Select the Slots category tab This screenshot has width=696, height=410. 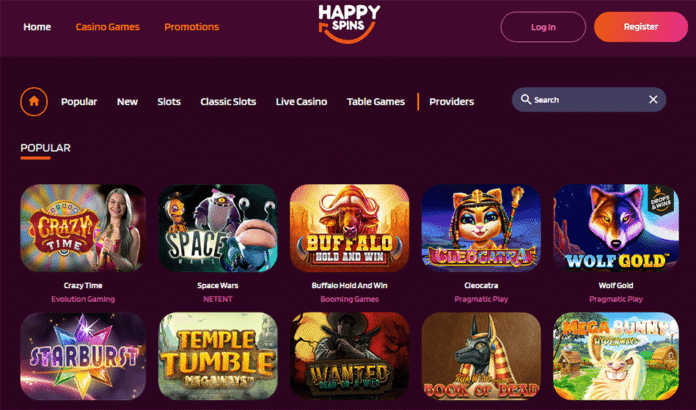tap(169, 102)
